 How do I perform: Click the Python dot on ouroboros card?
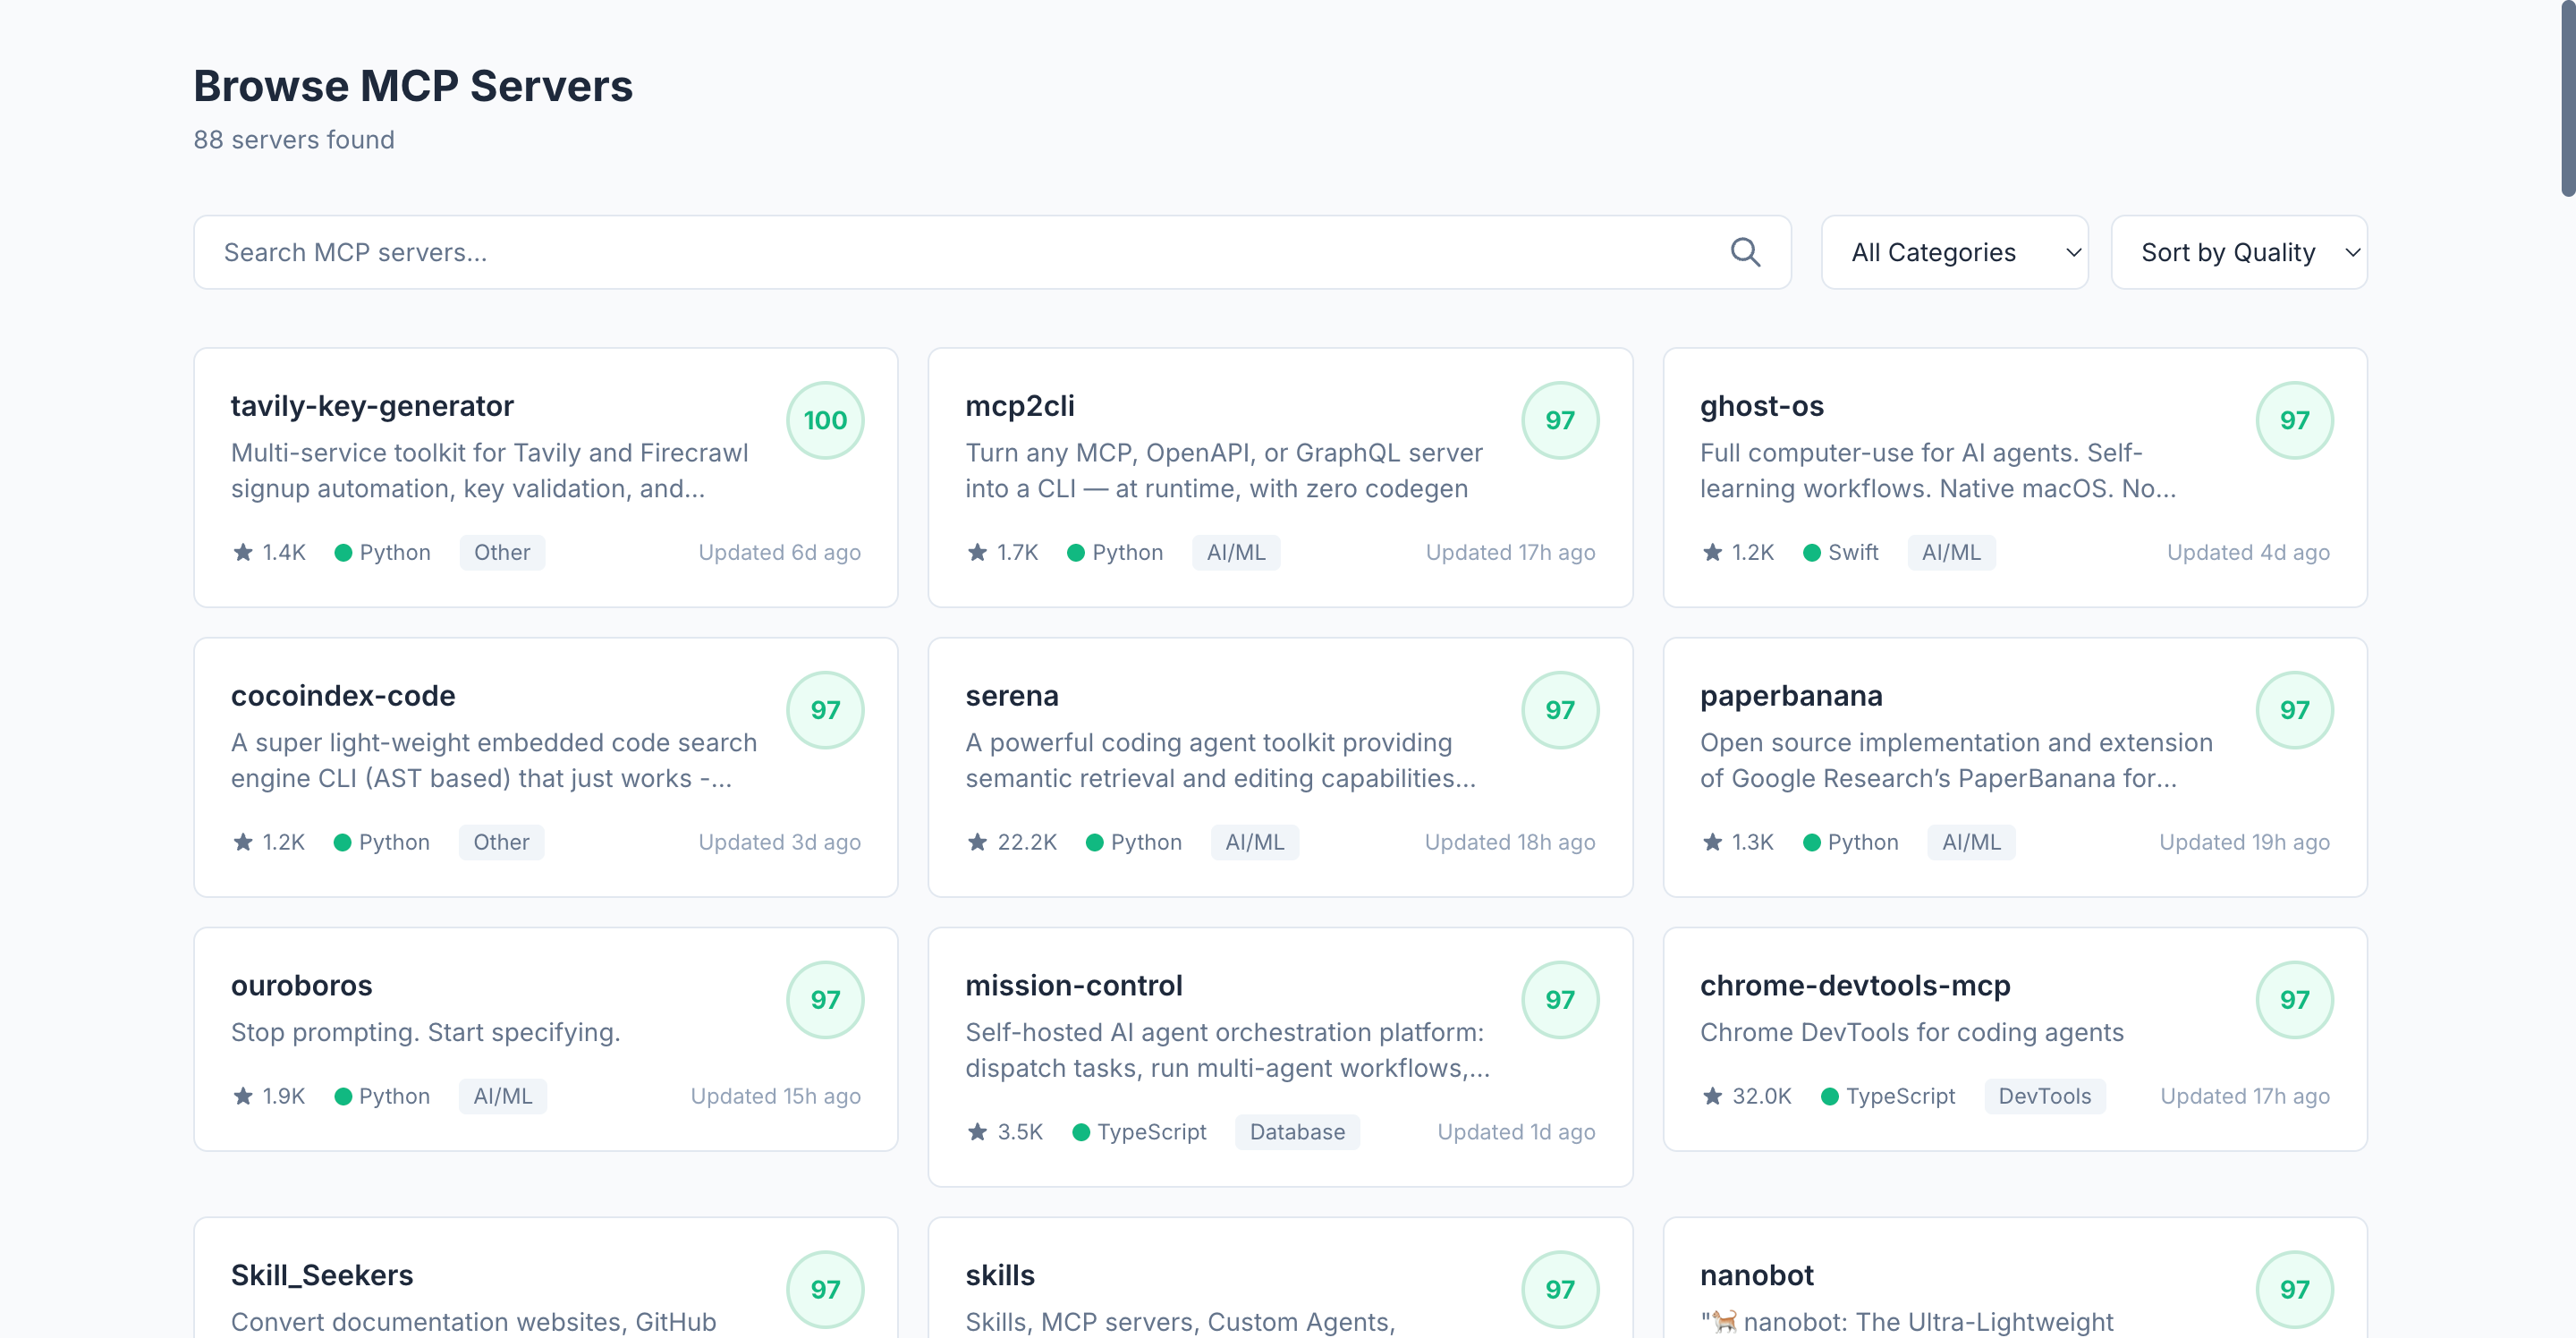pos(344,1096)
